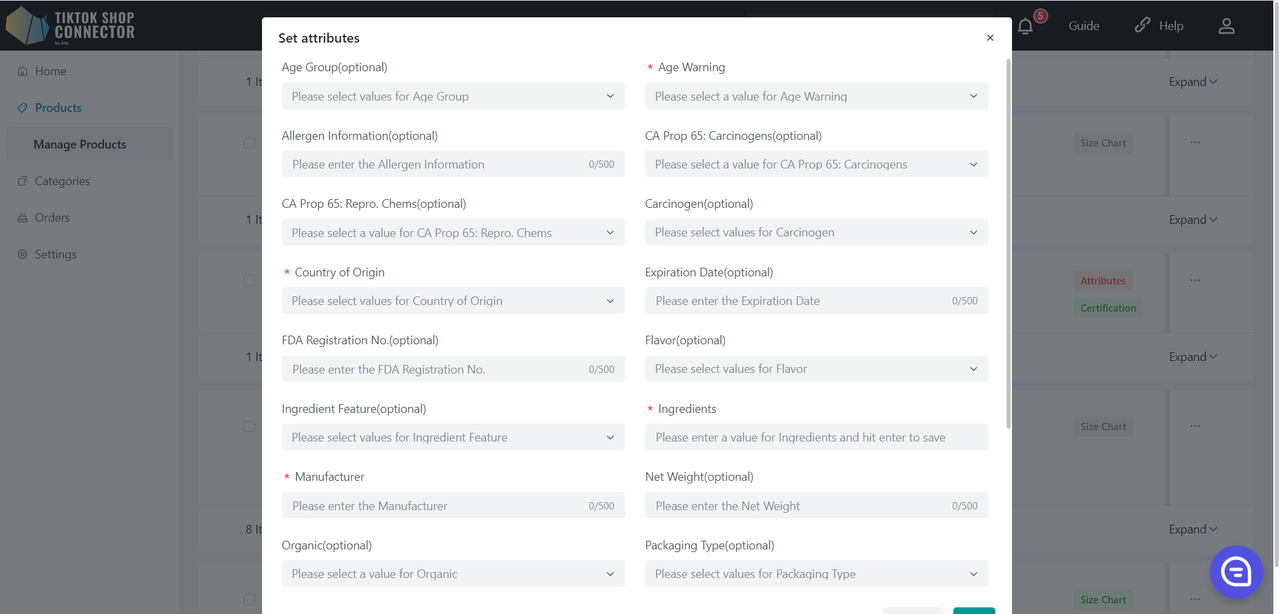Open the CA Prop 65: Repro. Chems dropdown
Image resolution: width=1280 pixels, height=614 pixels.
[x=453, y=233]
